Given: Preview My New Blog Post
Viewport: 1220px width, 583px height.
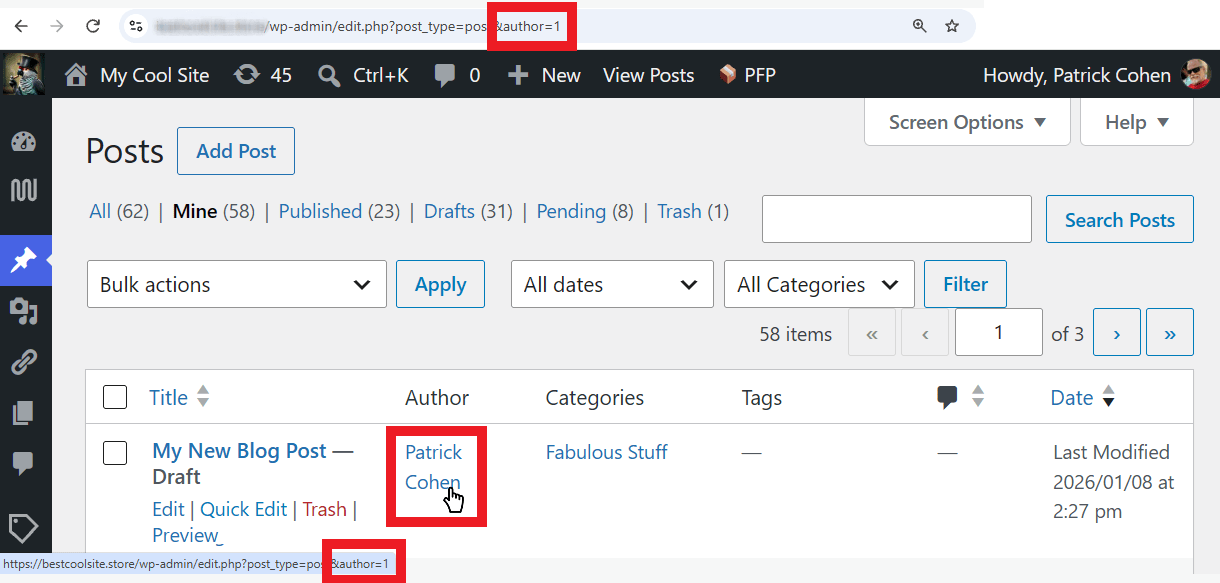Looking at the screenshot, I should tap(185, 535).
